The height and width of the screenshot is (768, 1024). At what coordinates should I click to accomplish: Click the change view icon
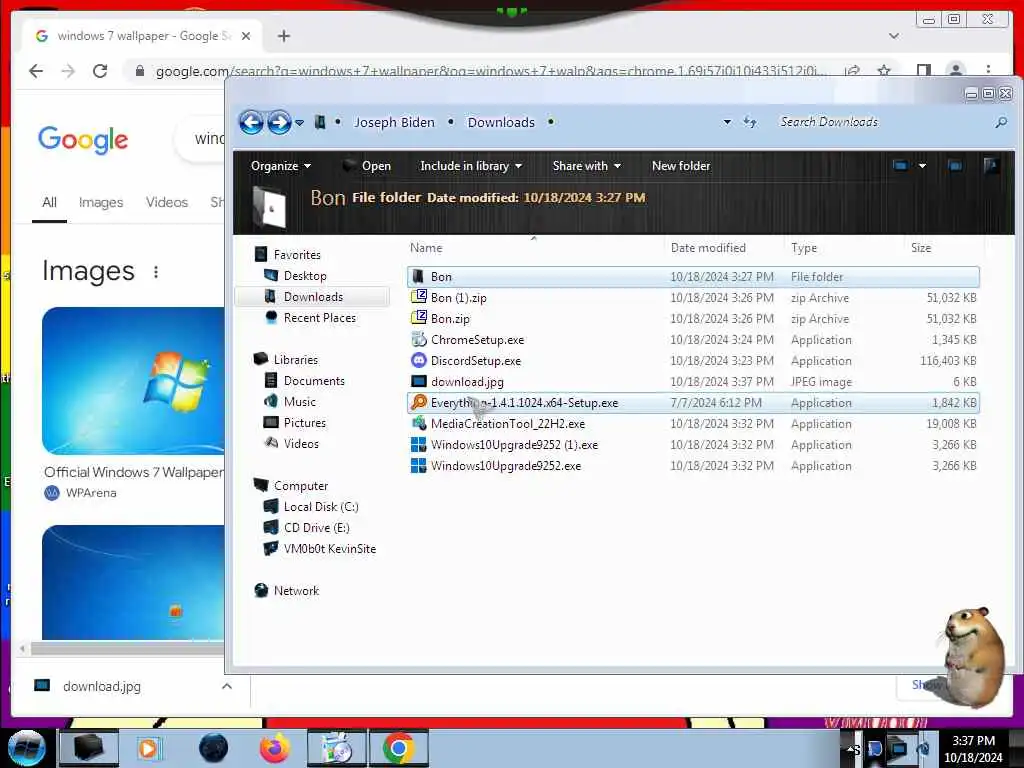pyautogui.click(x=900, y=166)
